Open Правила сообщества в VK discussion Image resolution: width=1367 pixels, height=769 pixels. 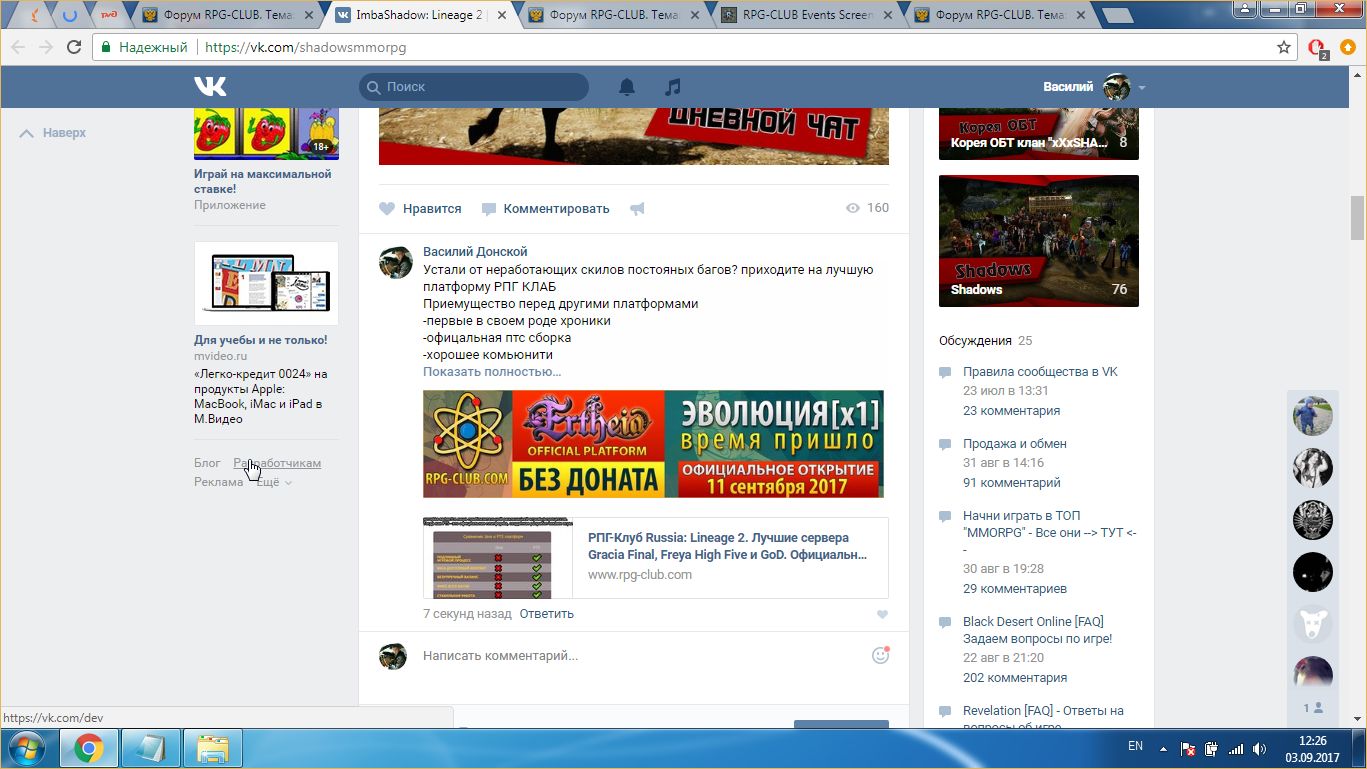click(1040, 371)
